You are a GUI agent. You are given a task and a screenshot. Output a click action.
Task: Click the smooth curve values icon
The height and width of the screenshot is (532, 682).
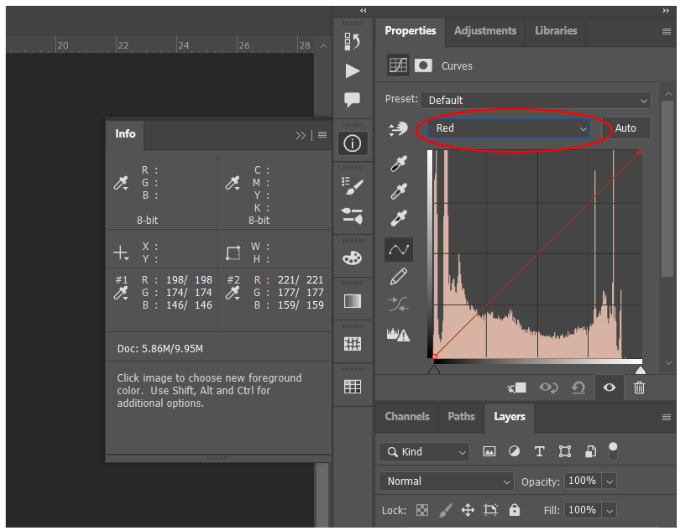click(398, 304)
